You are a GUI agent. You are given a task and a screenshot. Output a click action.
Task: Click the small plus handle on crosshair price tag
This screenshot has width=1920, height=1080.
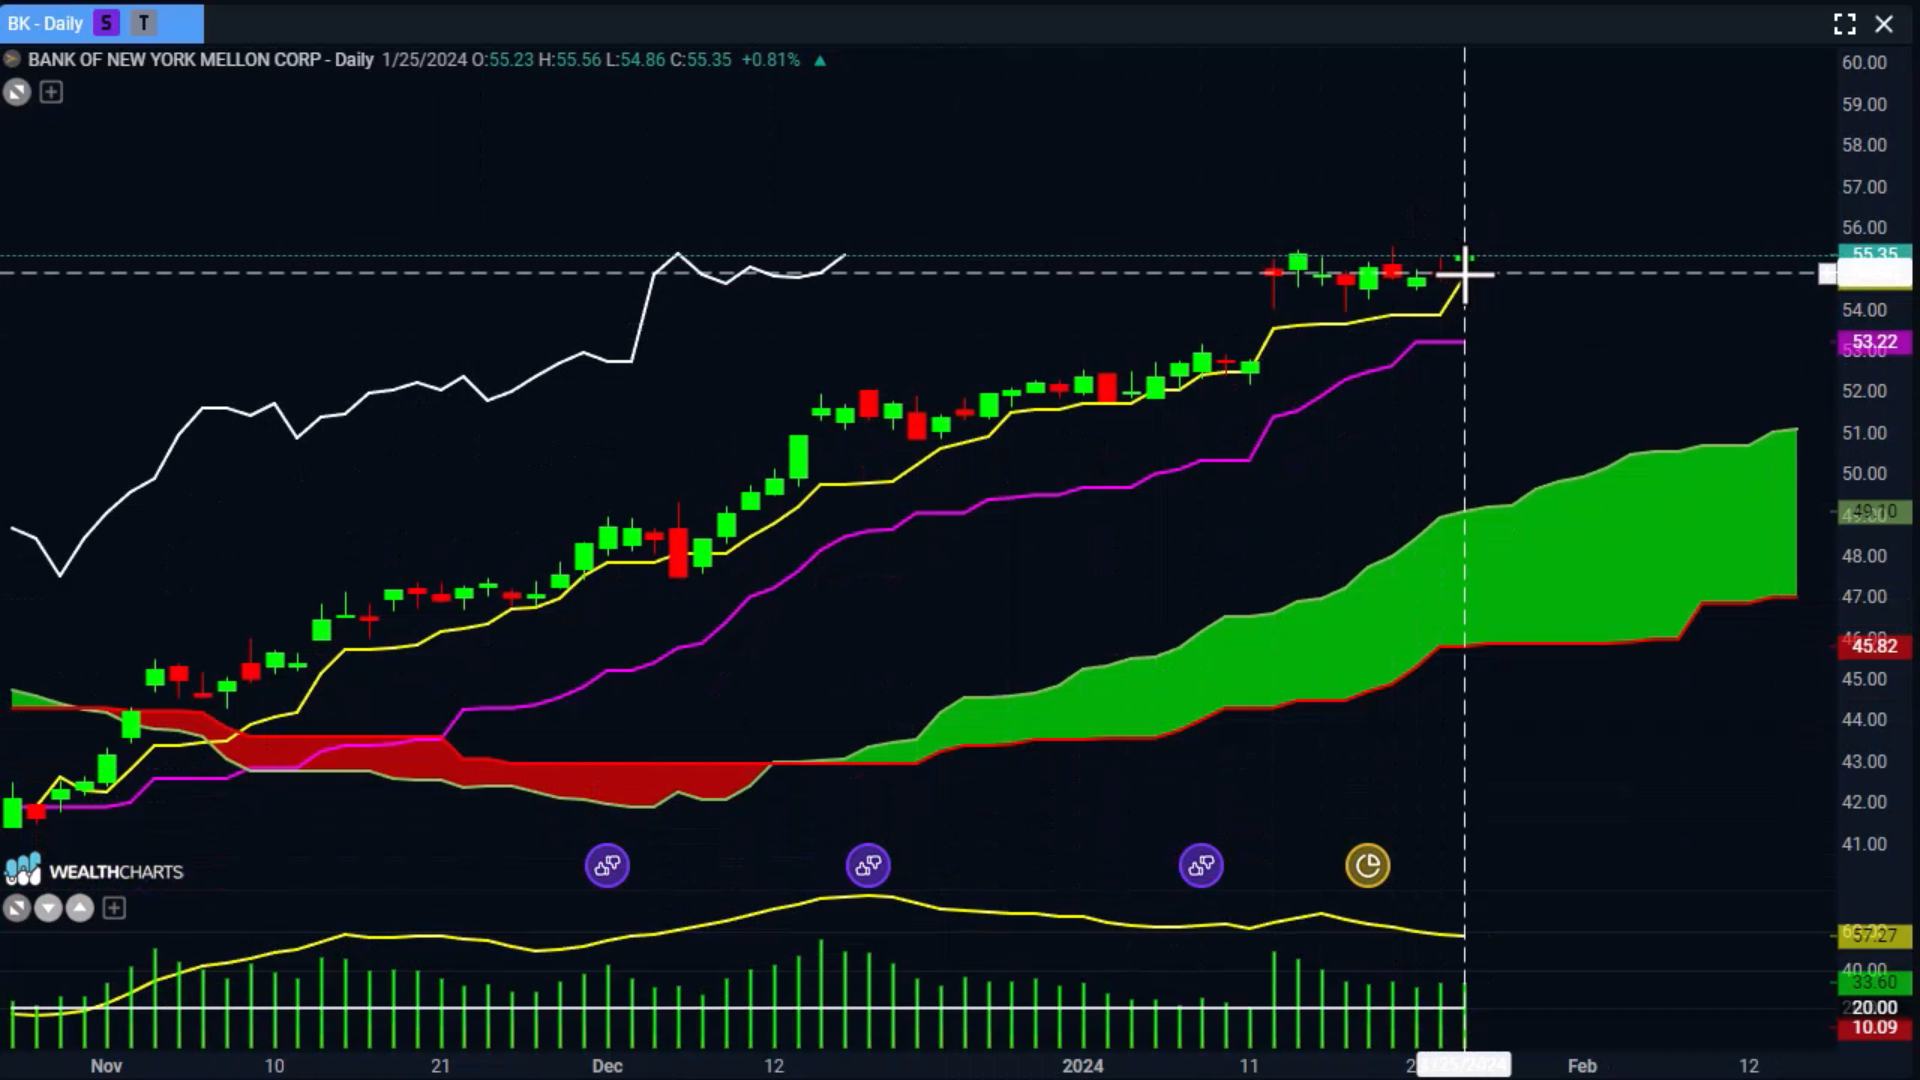pos(1827,273)
